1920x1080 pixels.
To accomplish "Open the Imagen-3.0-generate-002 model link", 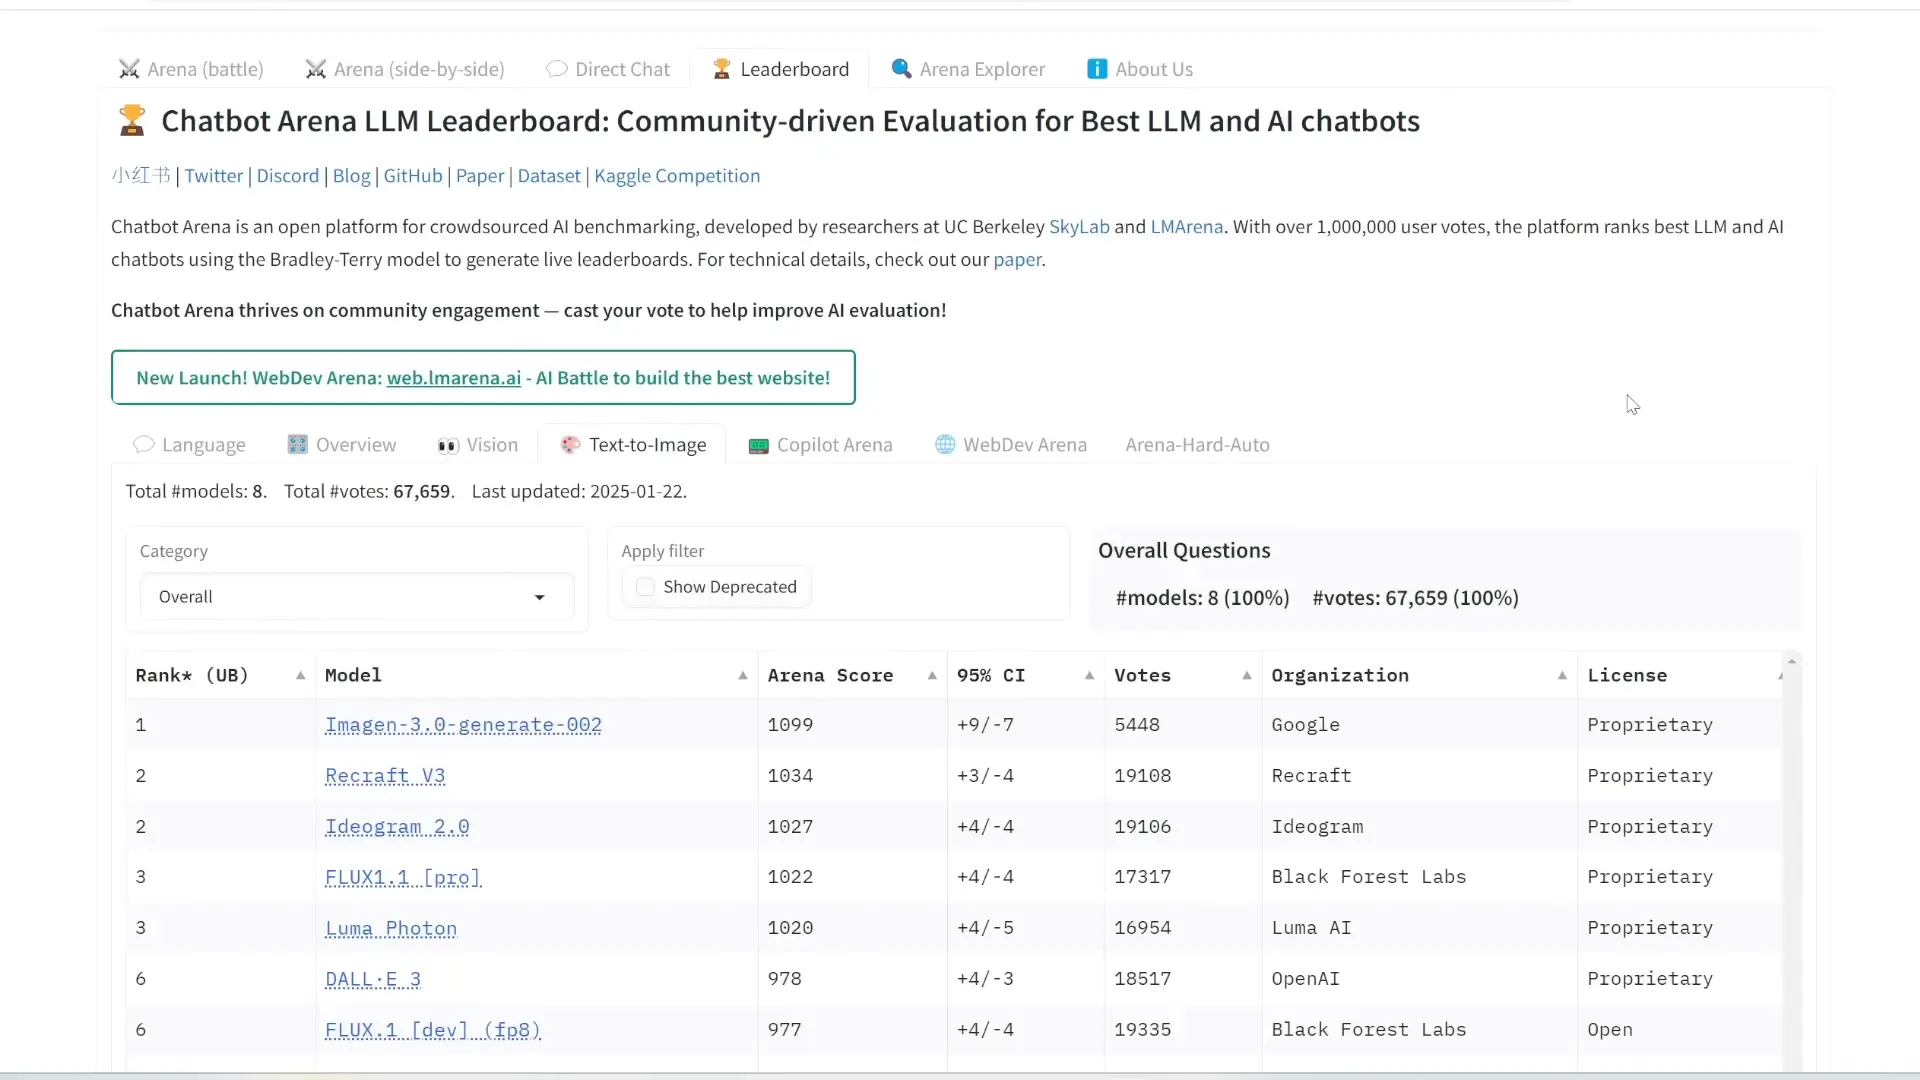I will pos(463,725).
